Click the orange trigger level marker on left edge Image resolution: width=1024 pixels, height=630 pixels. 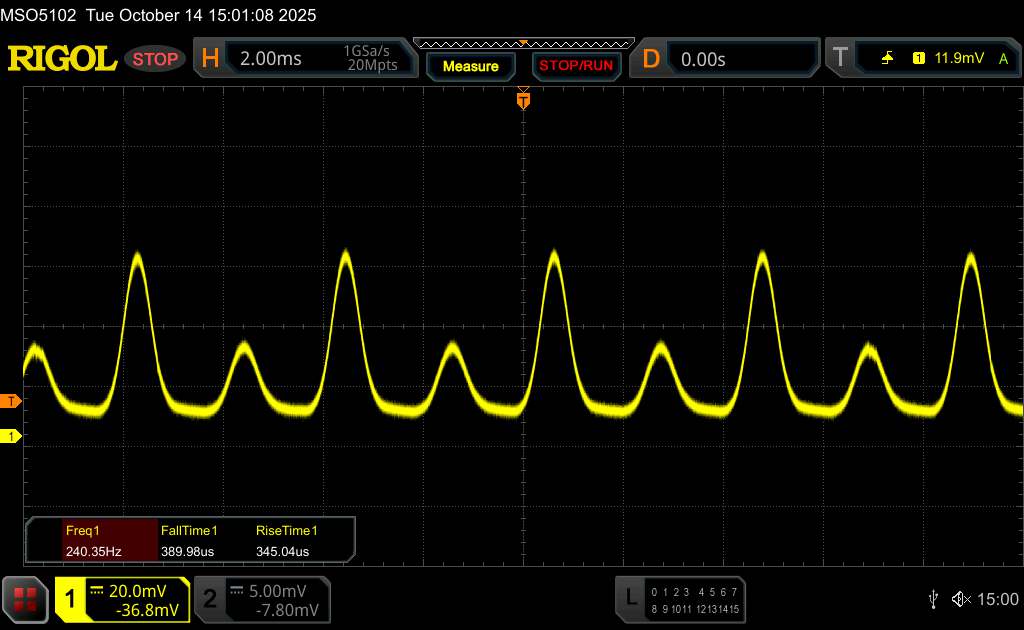[11, 401]
